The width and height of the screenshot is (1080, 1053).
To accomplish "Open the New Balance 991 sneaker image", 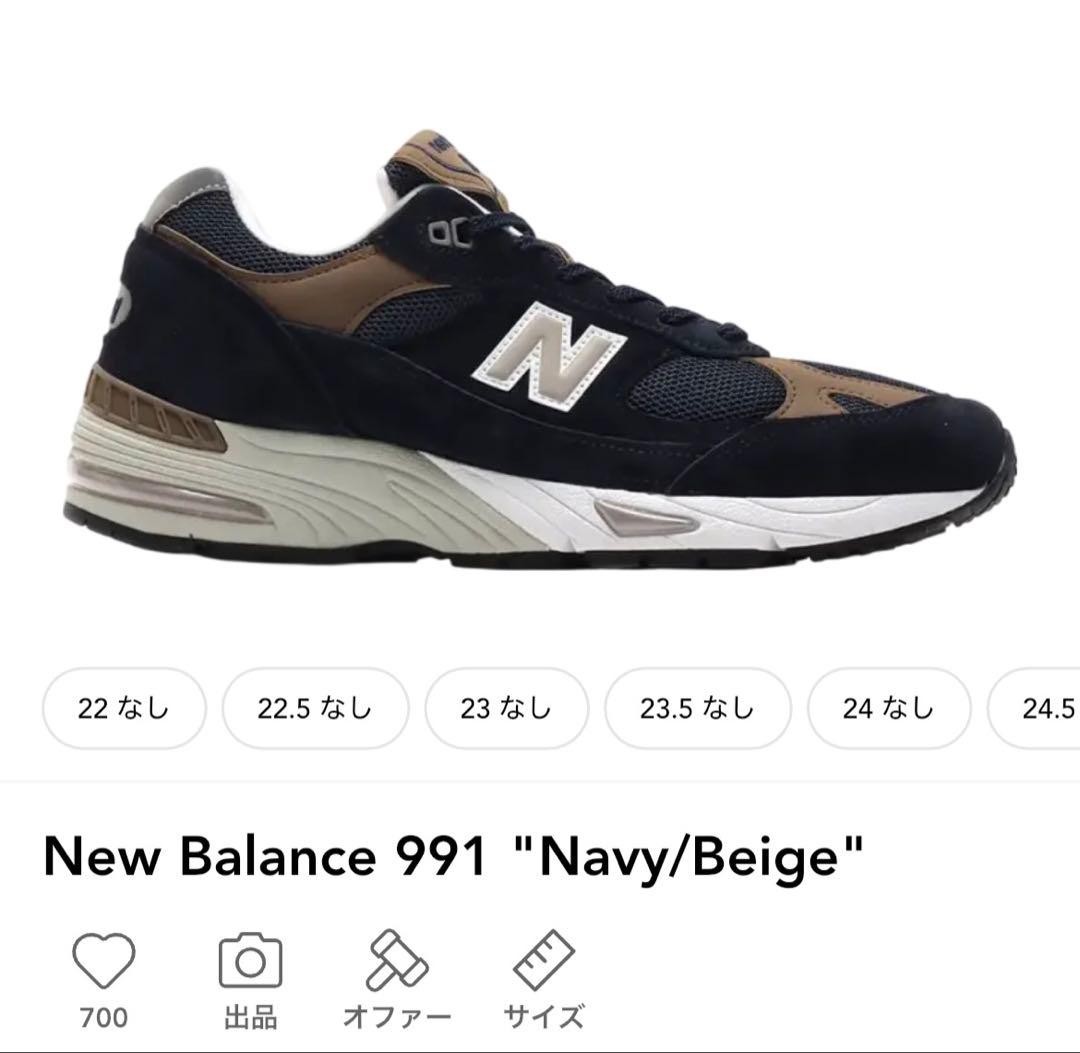I will pyautogui.click(x=540, y=348).
